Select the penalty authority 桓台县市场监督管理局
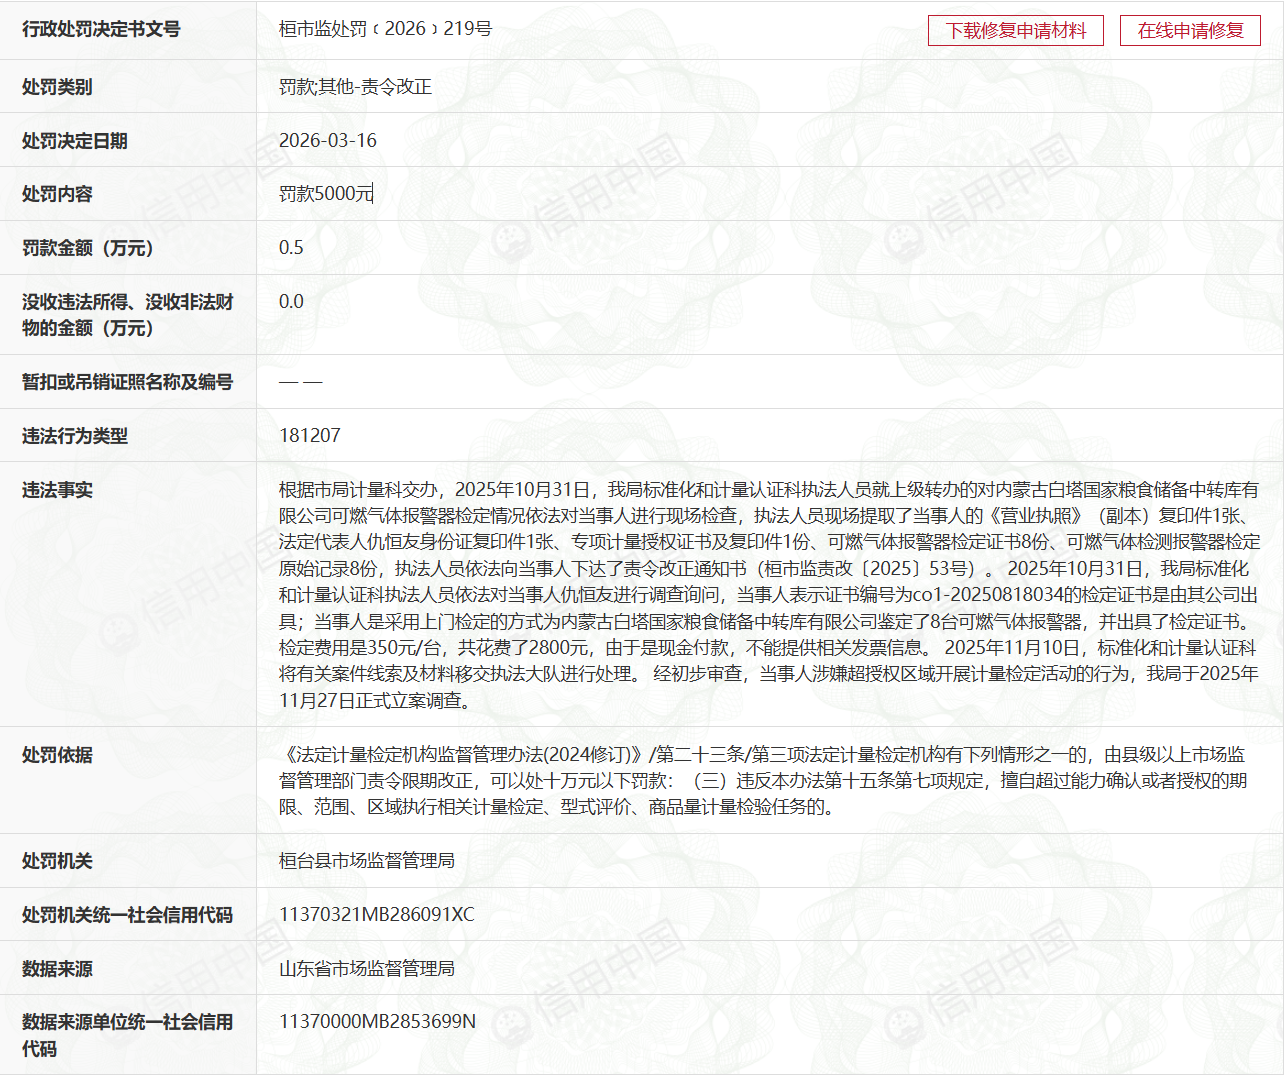 [x=366, y=861]
